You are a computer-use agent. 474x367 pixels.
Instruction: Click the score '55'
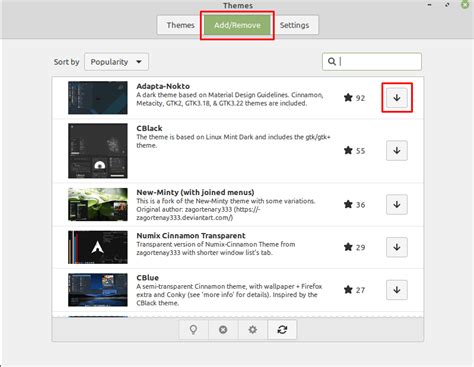click(360, 151)
